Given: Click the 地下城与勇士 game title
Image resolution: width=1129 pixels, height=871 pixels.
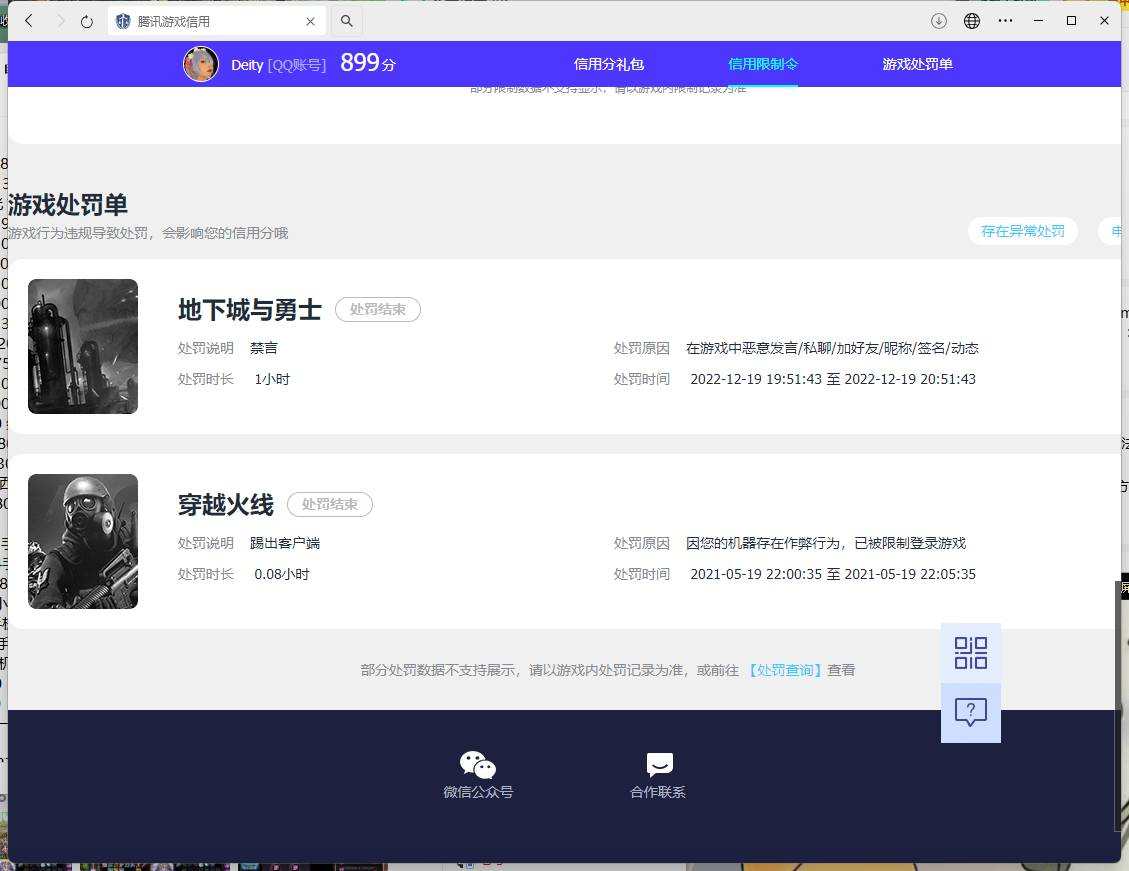Looking at the screenshot, I should [249, 310].
